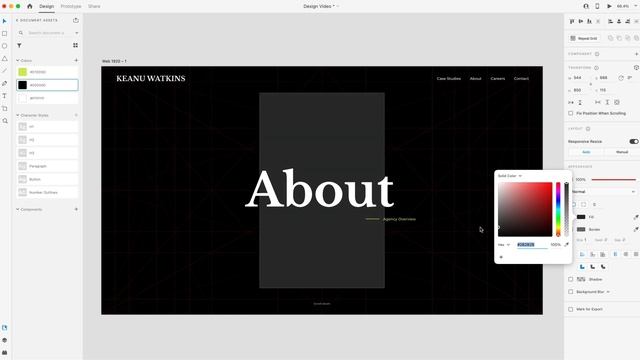Click the color picker eyedropper

[x=566, y=244]
